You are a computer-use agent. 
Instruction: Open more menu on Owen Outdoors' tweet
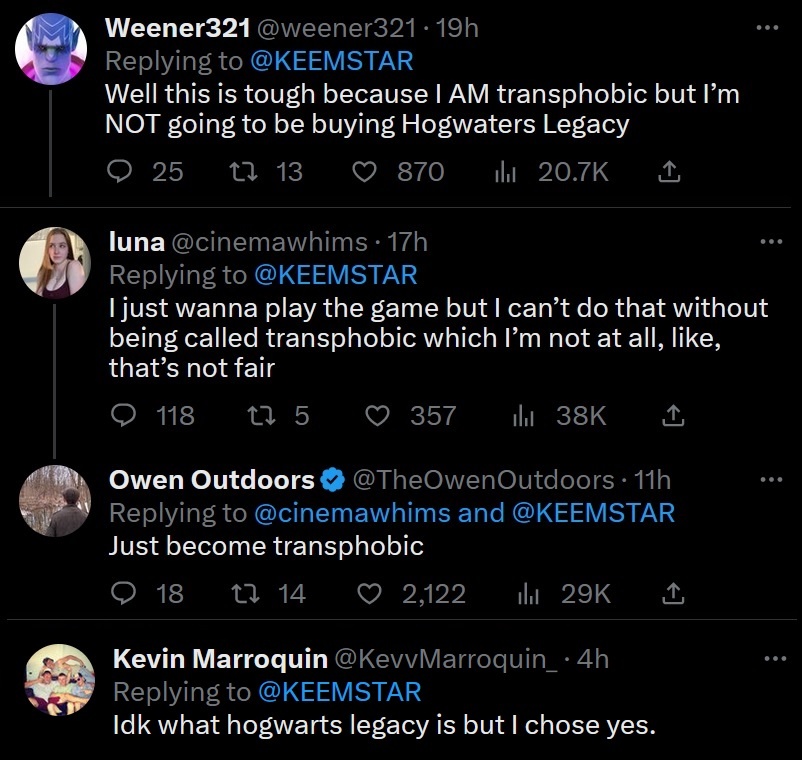tap(771, 479)
